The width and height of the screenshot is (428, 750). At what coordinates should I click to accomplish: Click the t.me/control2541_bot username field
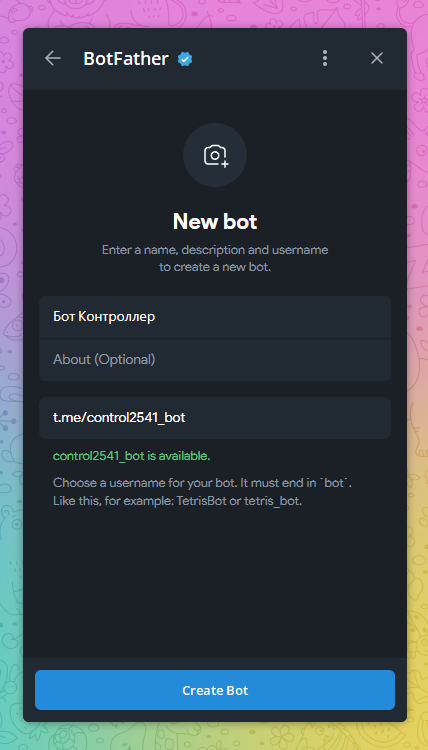coord(215,418)
